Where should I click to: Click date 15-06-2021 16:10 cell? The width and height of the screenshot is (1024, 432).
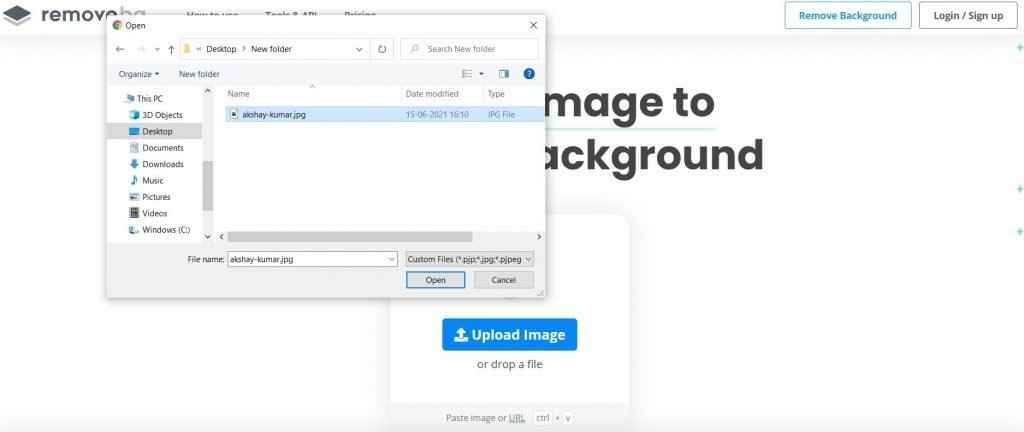tap(437, 115)
